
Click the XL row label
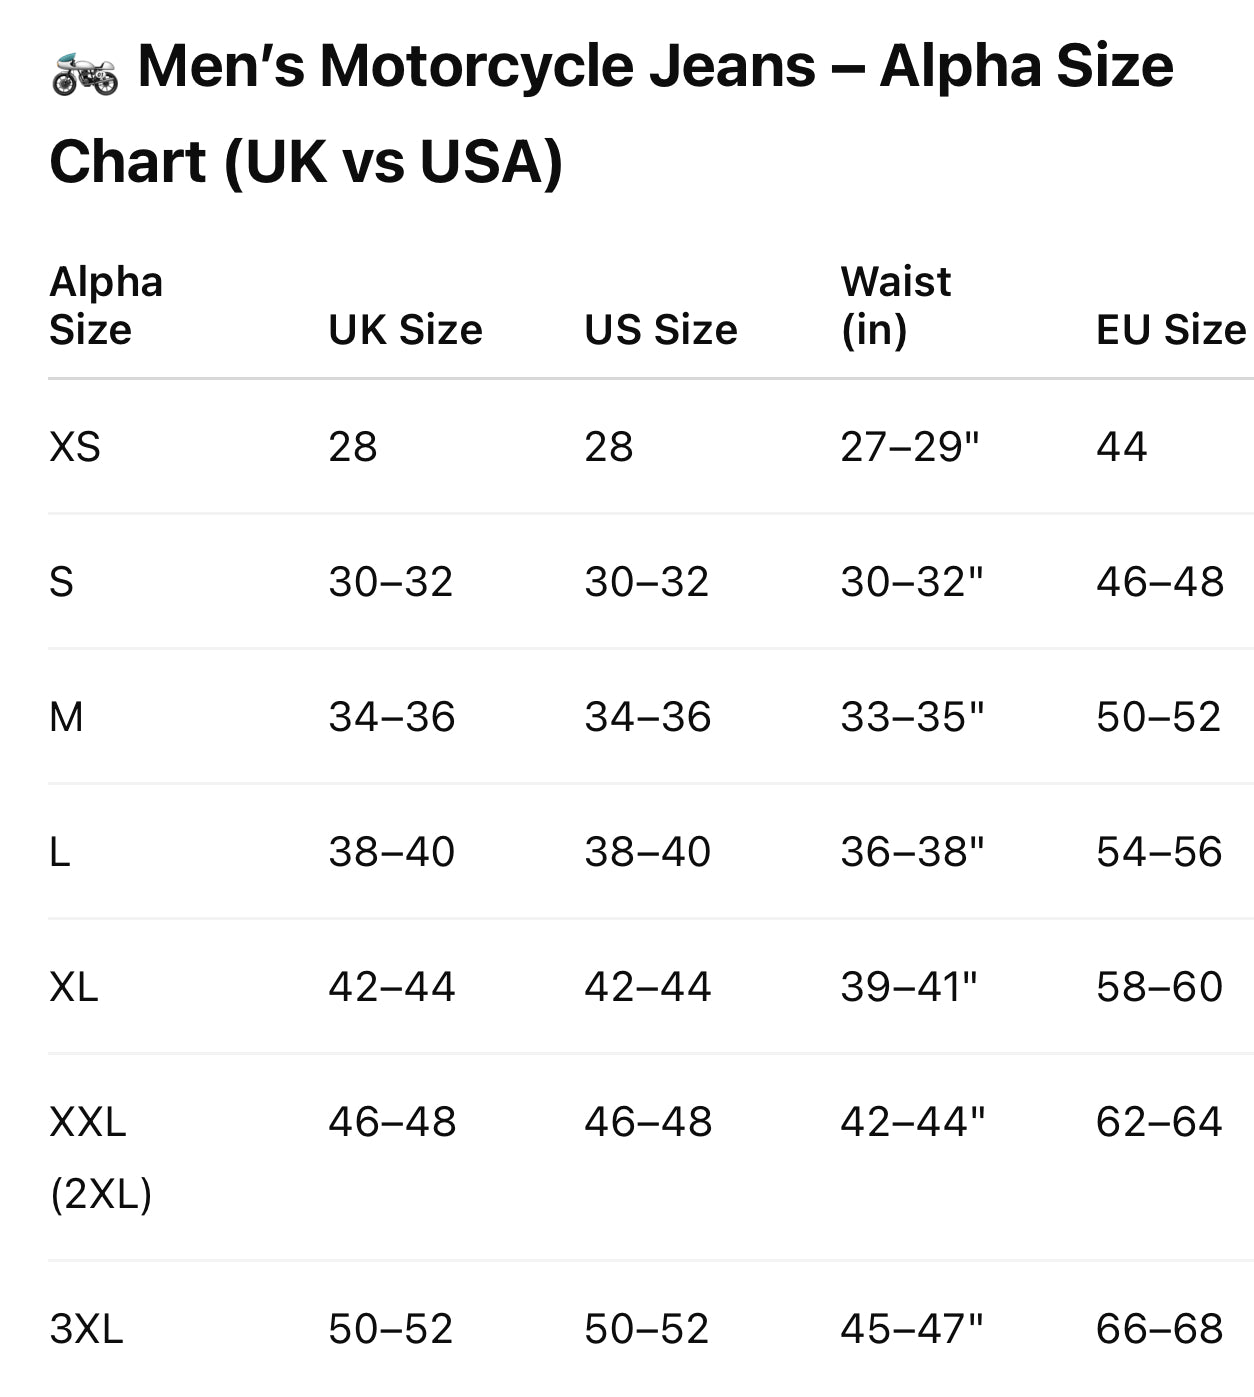(74, 987)
